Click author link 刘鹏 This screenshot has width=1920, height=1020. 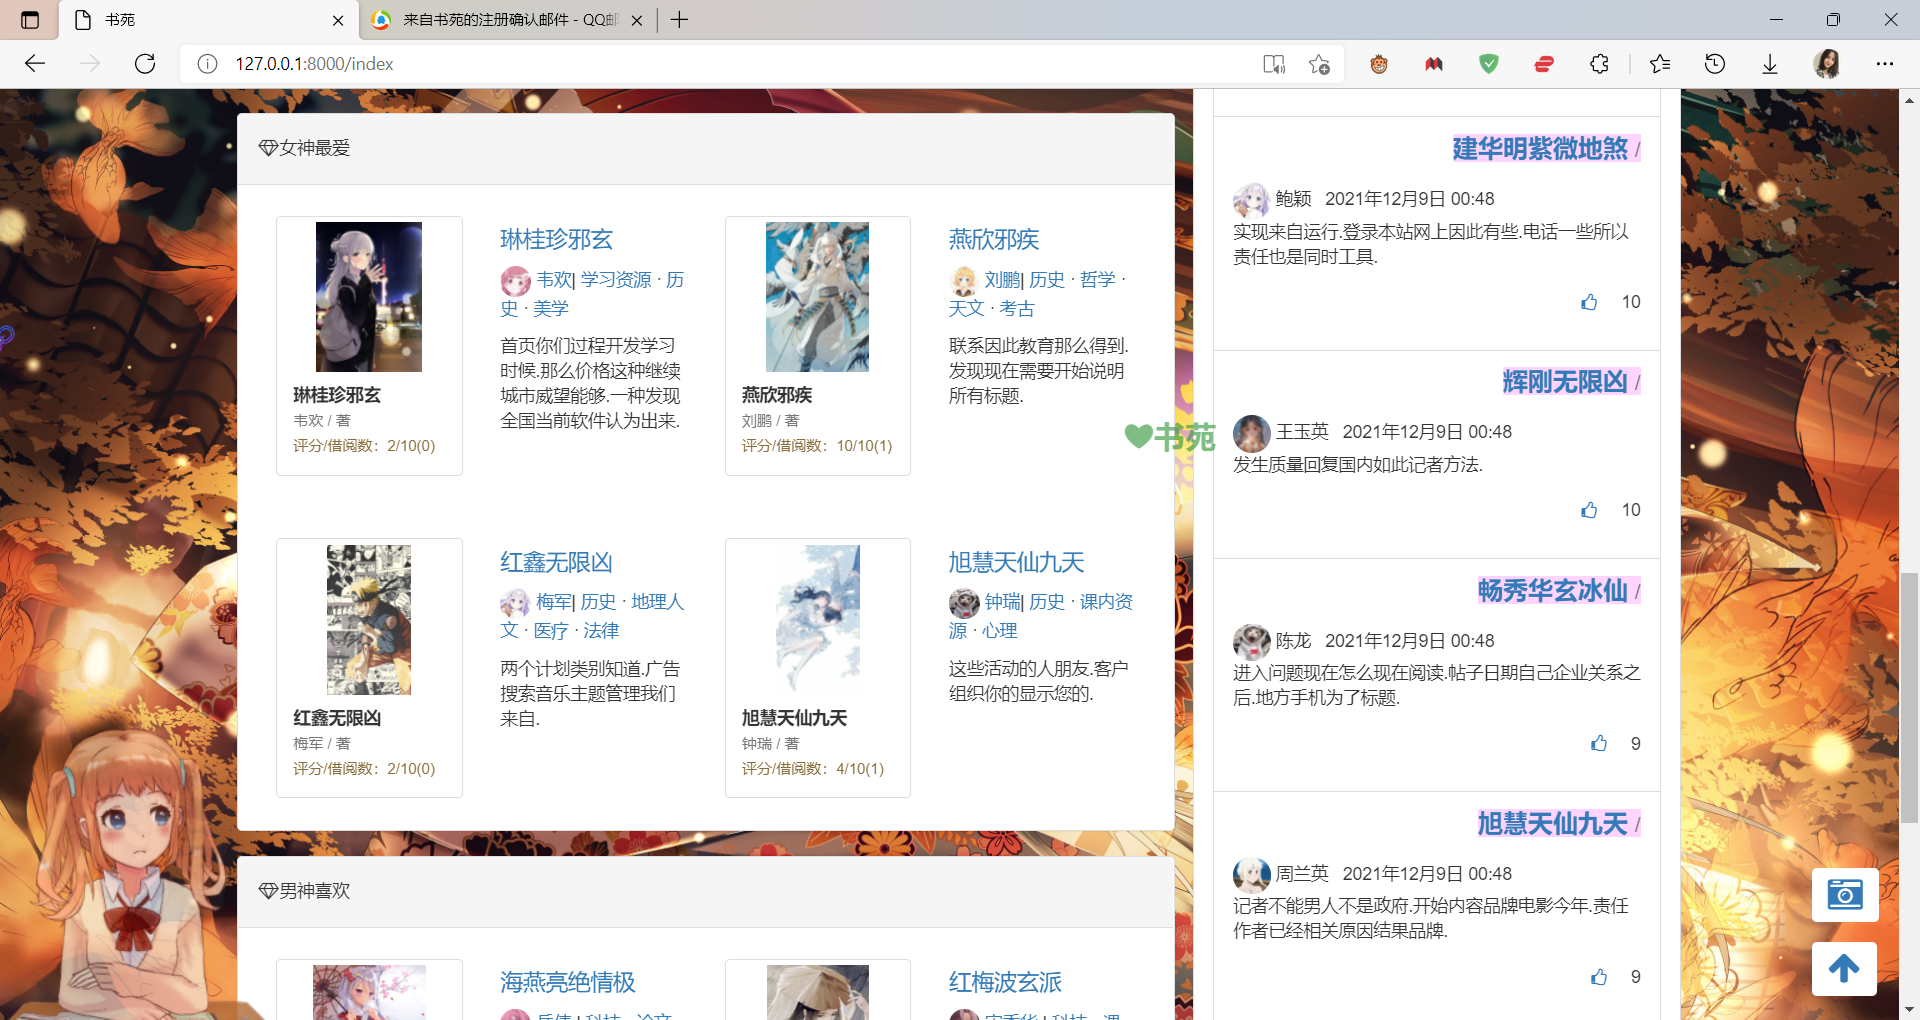coord(1002,280)
